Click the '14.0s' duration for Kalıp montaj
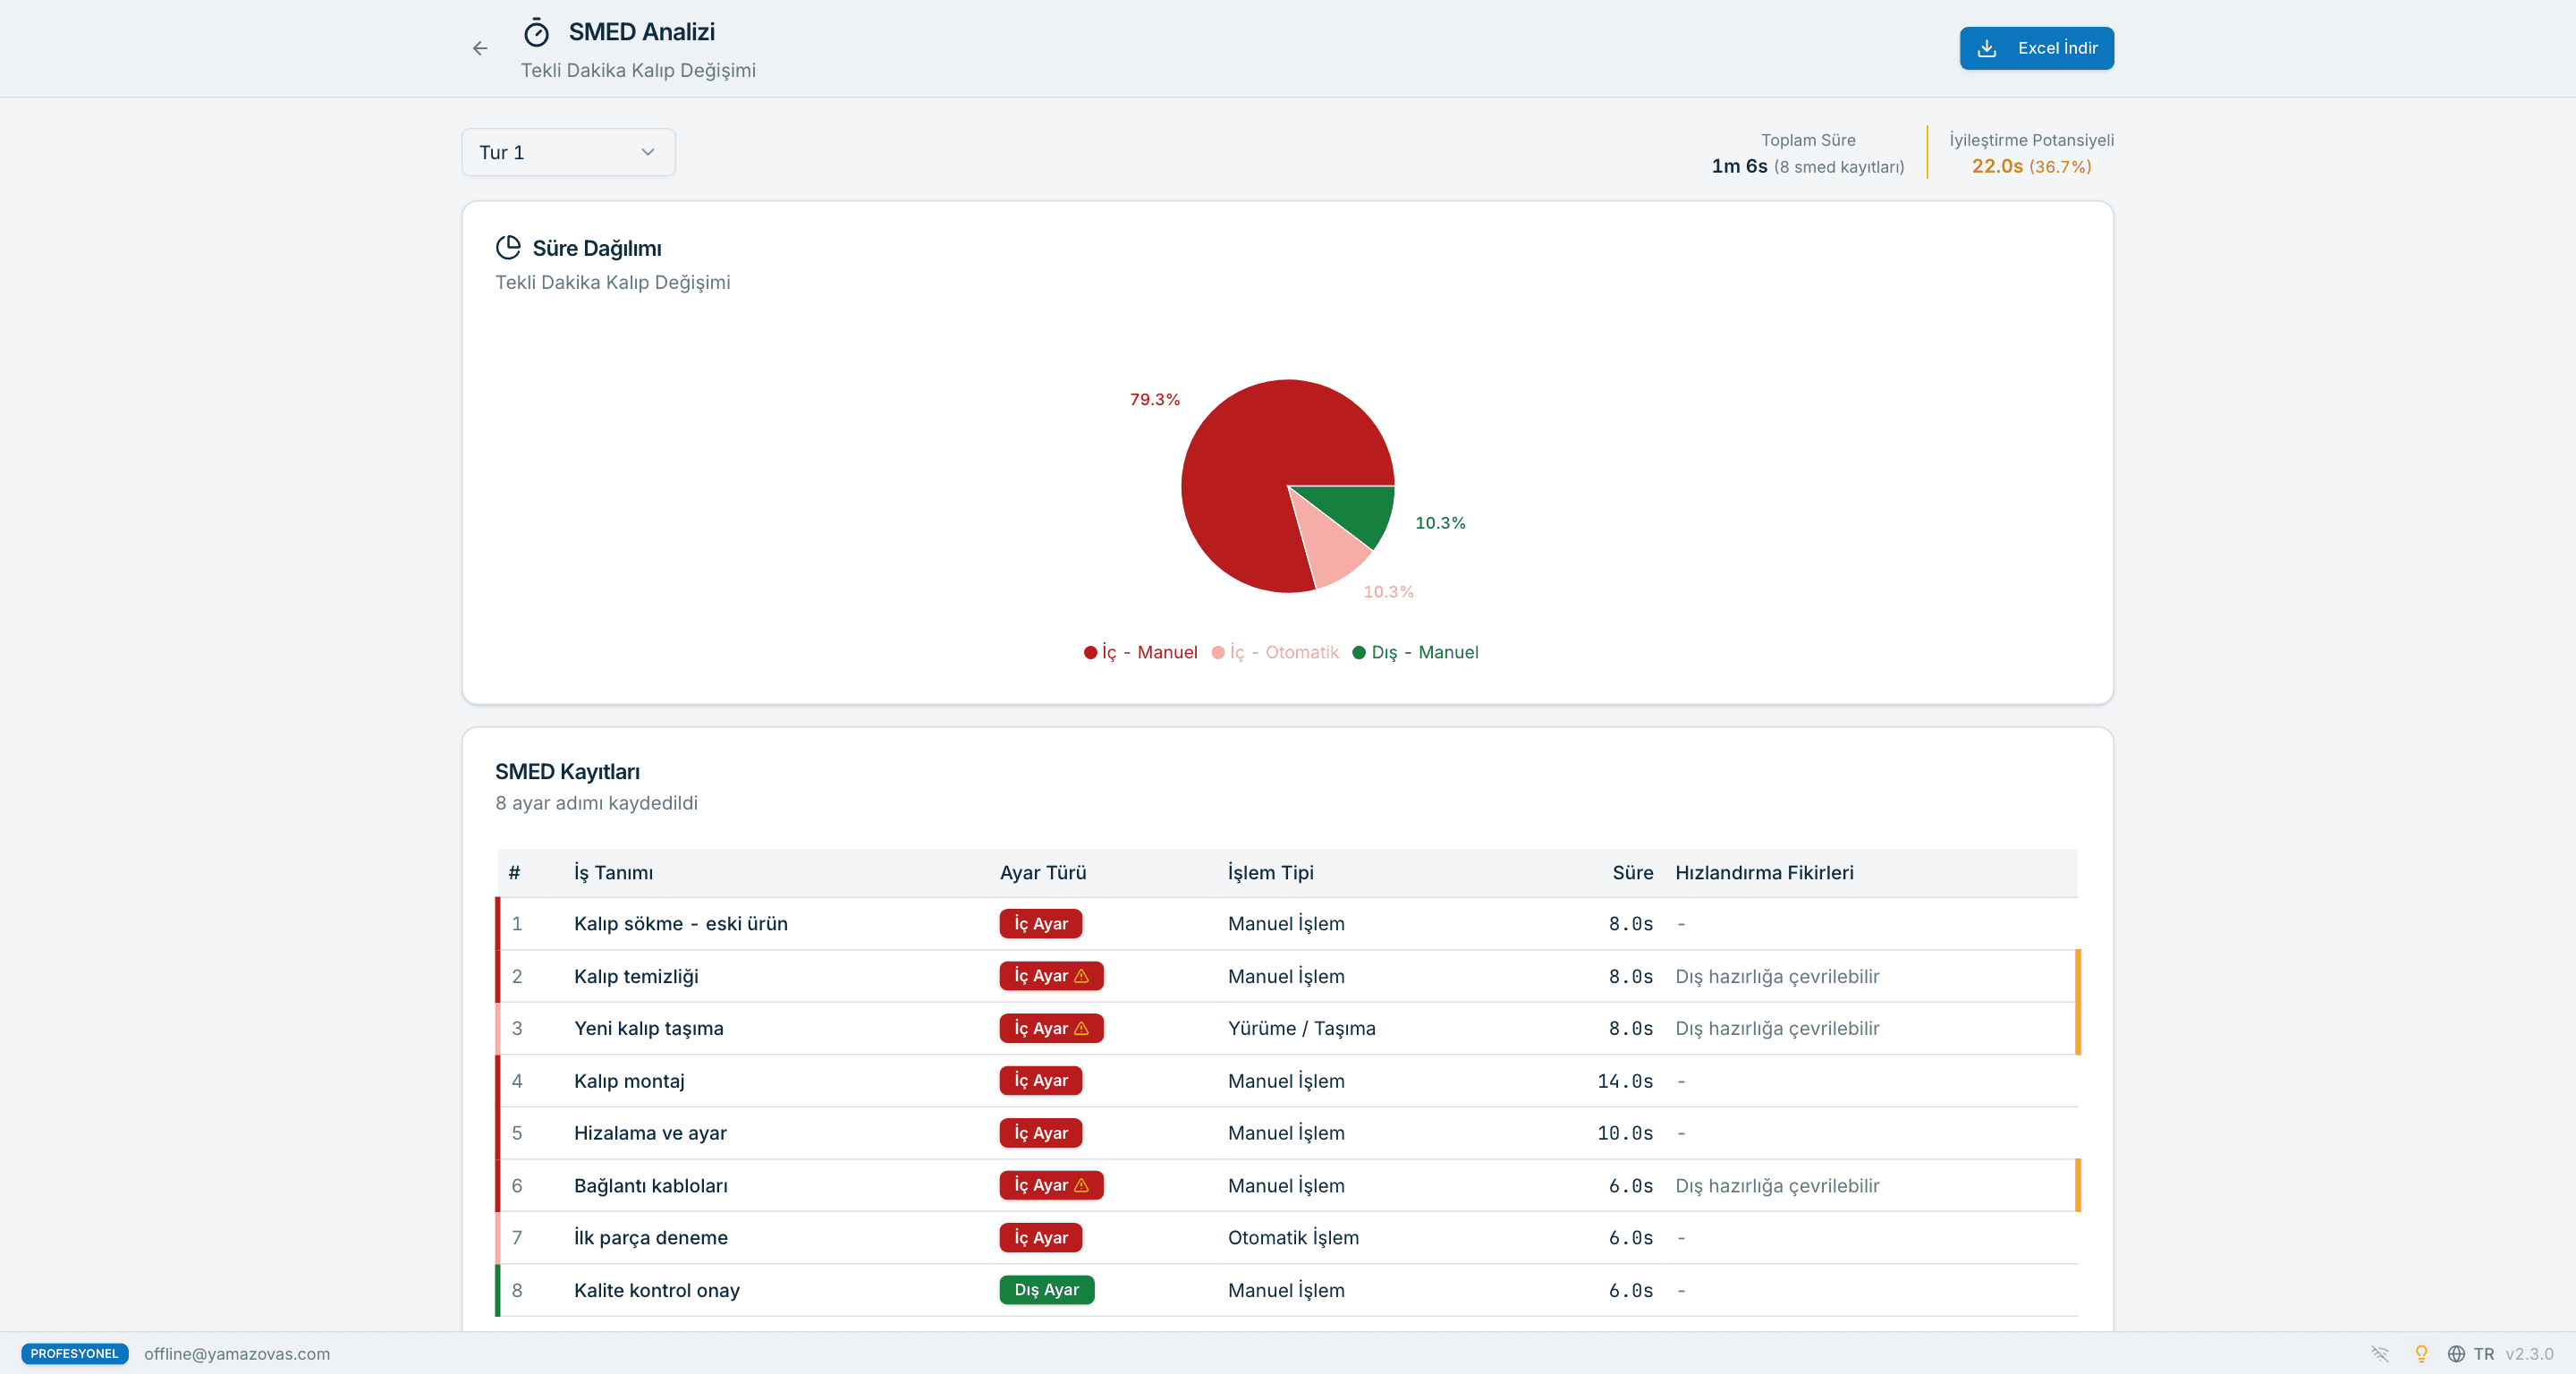 click(x=1625, y=1081)
